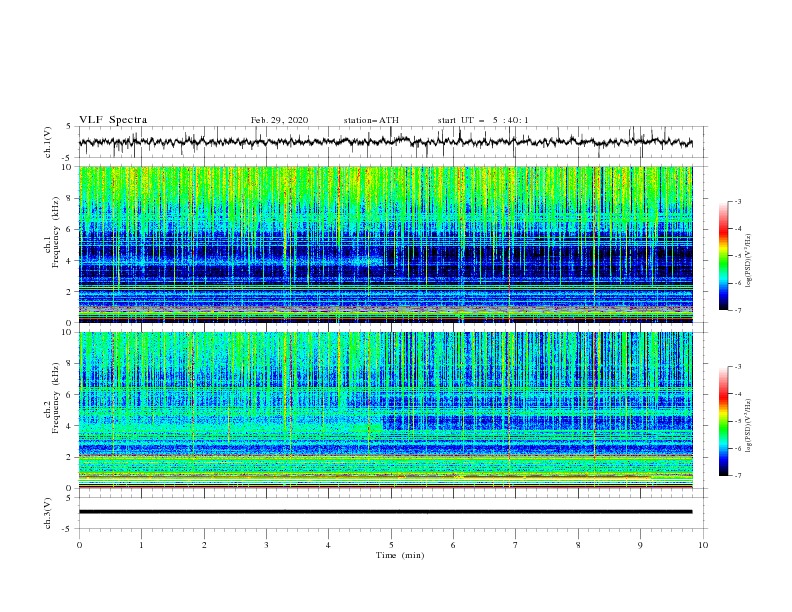Screen dimensions: 792x612
Task: Click the ch.2 frequency tick label "8"
Action: [x=71, y=364]
